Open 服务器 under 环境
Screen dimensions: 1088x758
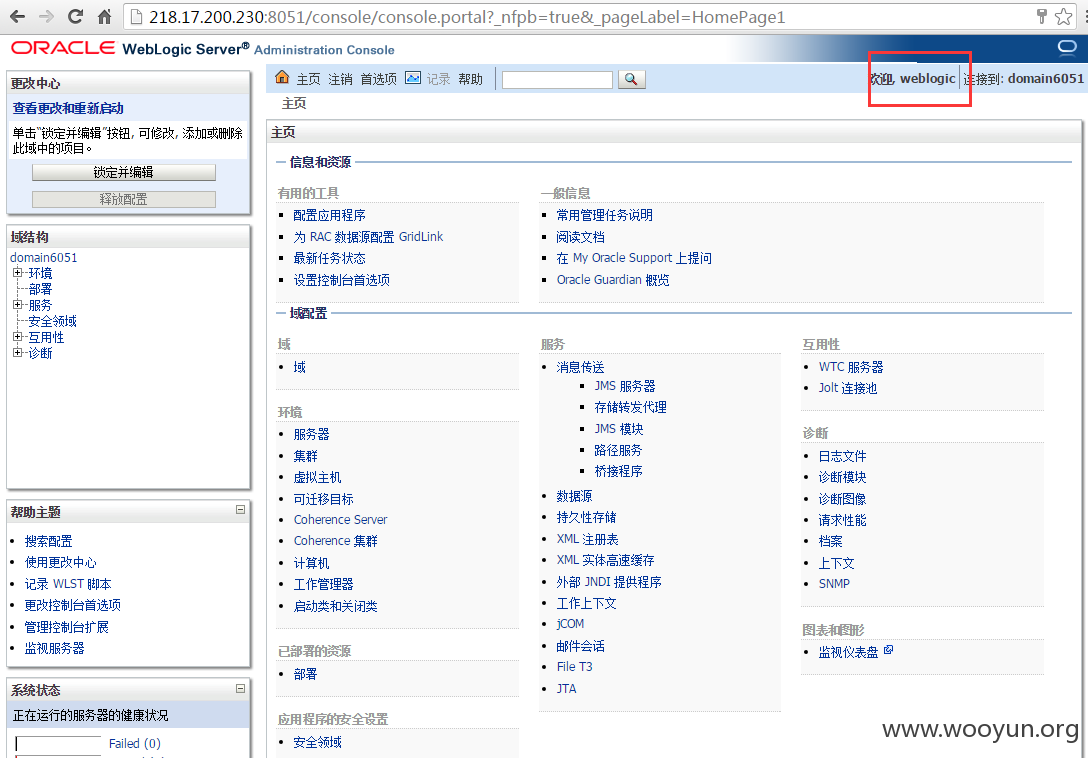click(x=312, y=435)
